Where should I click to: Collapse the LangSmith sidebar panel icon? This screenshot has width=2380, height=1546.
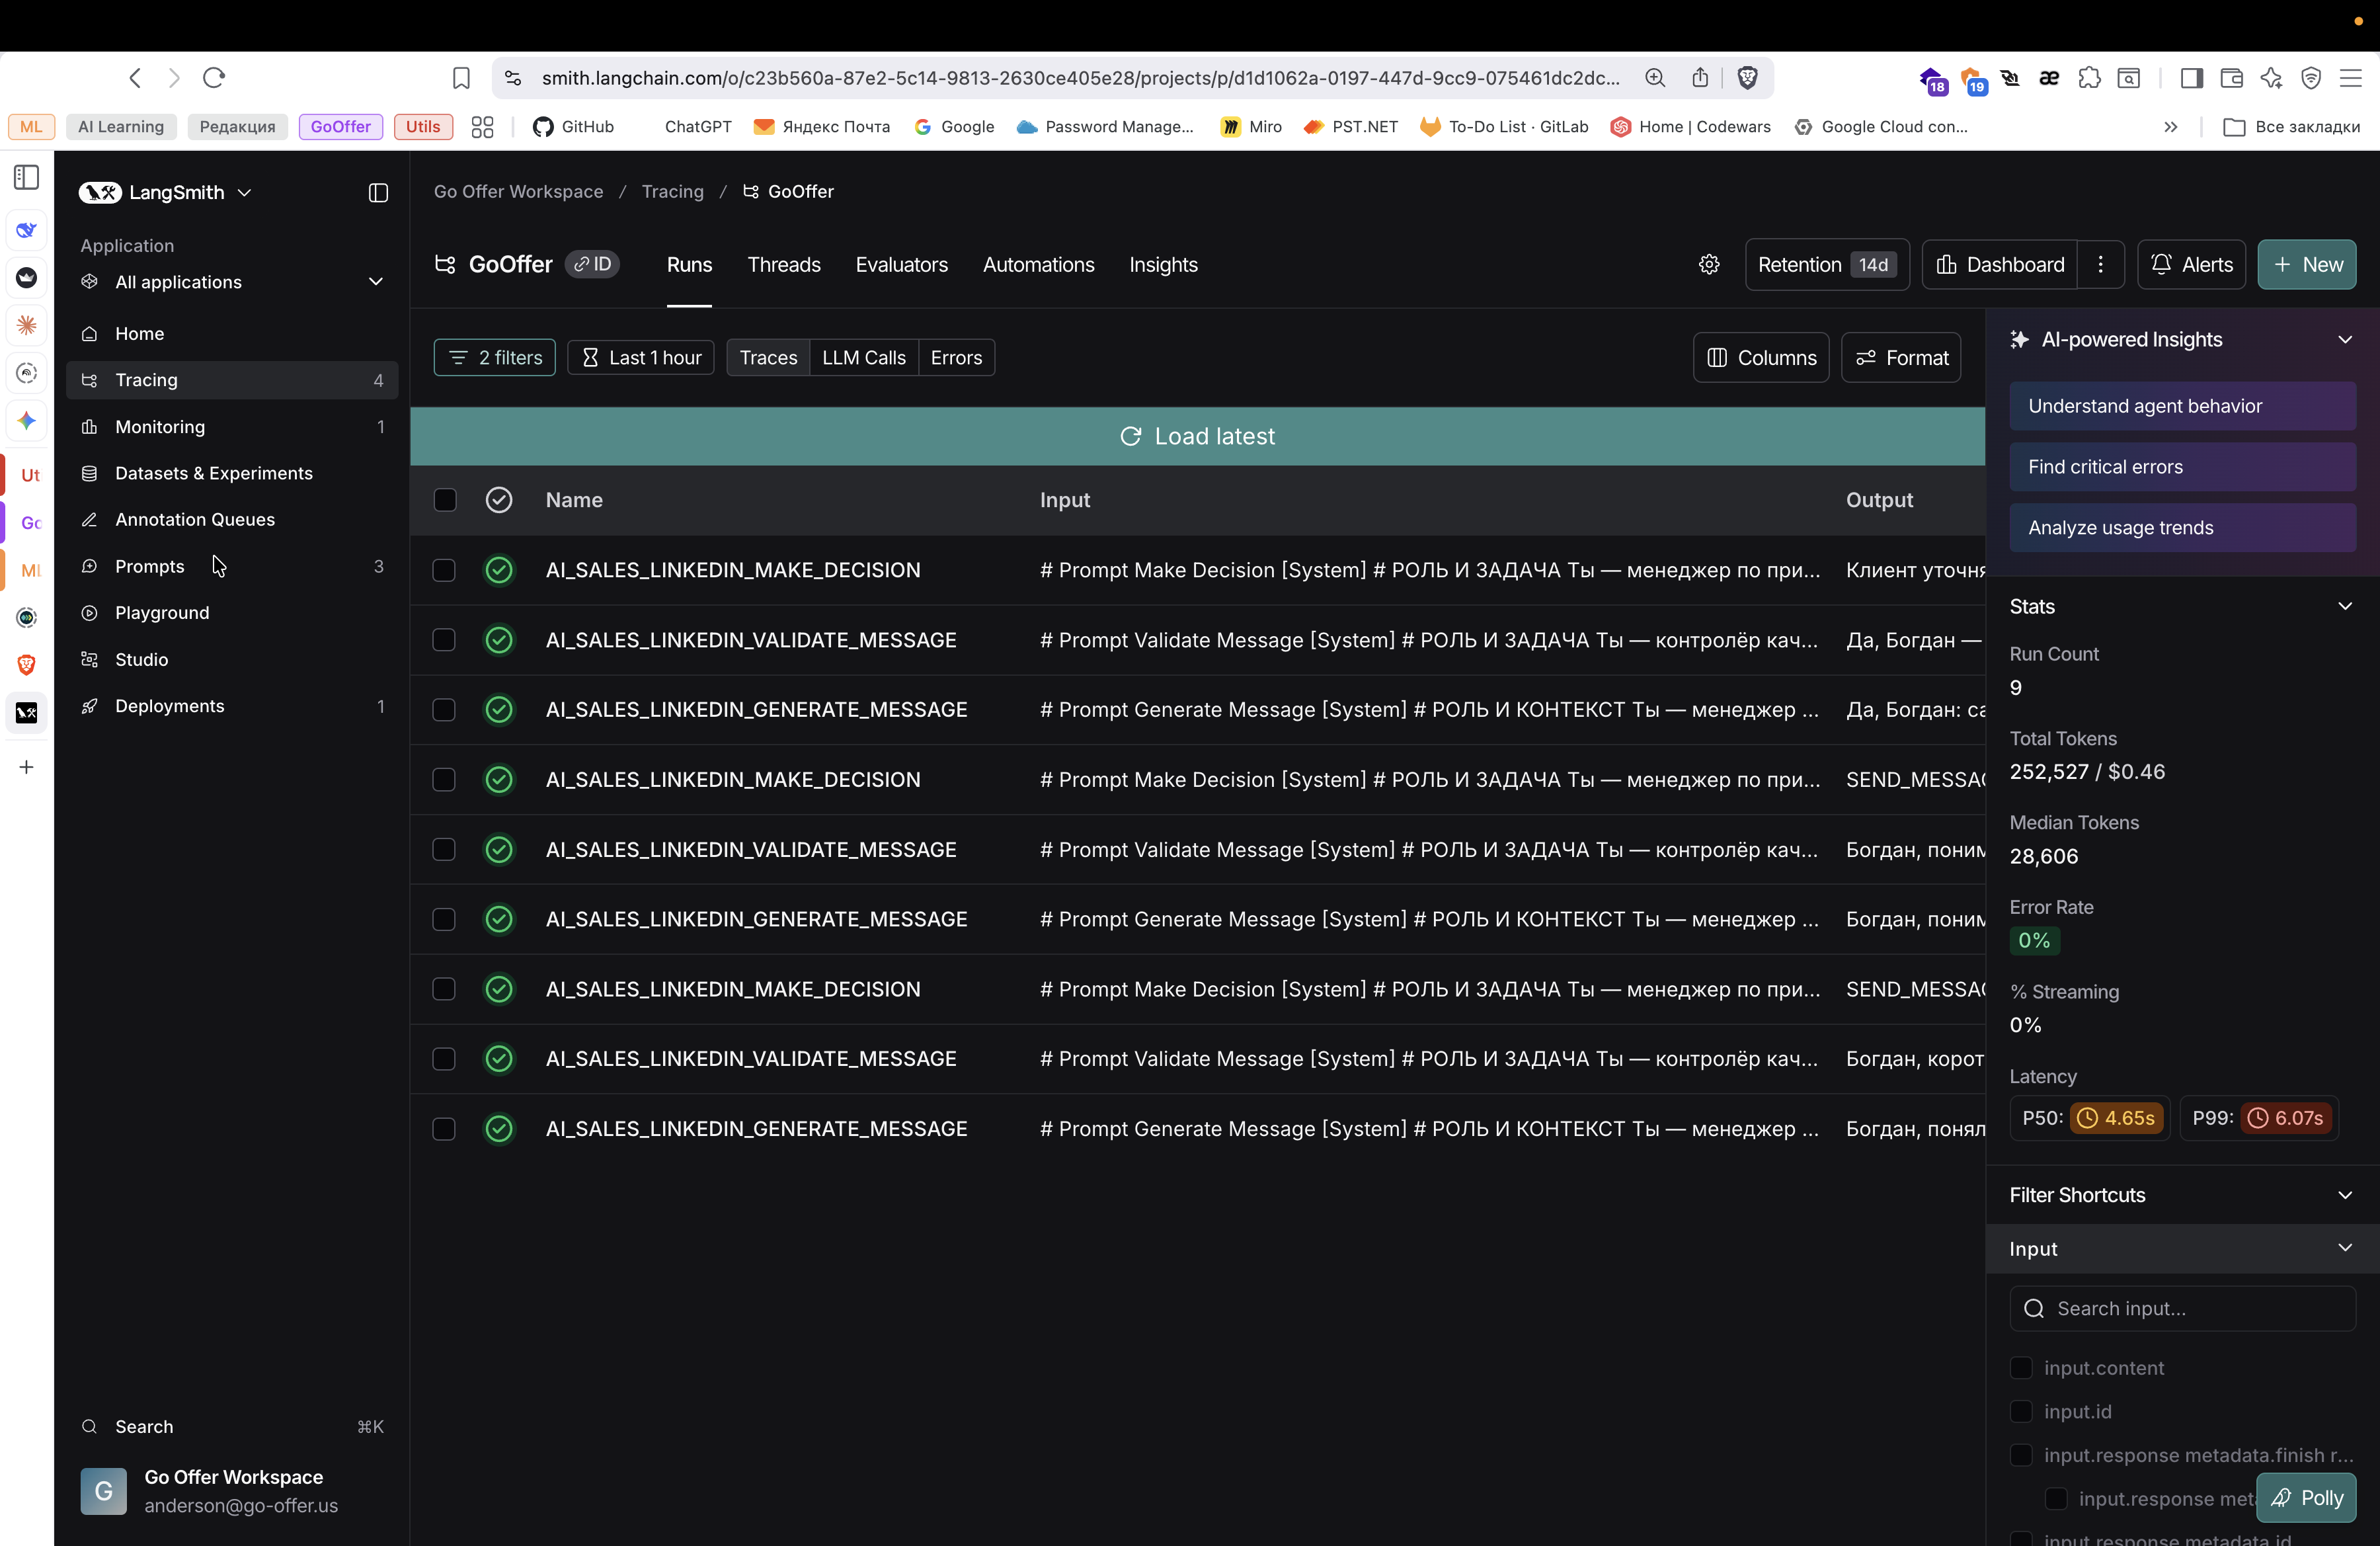[x=378, y=192]
